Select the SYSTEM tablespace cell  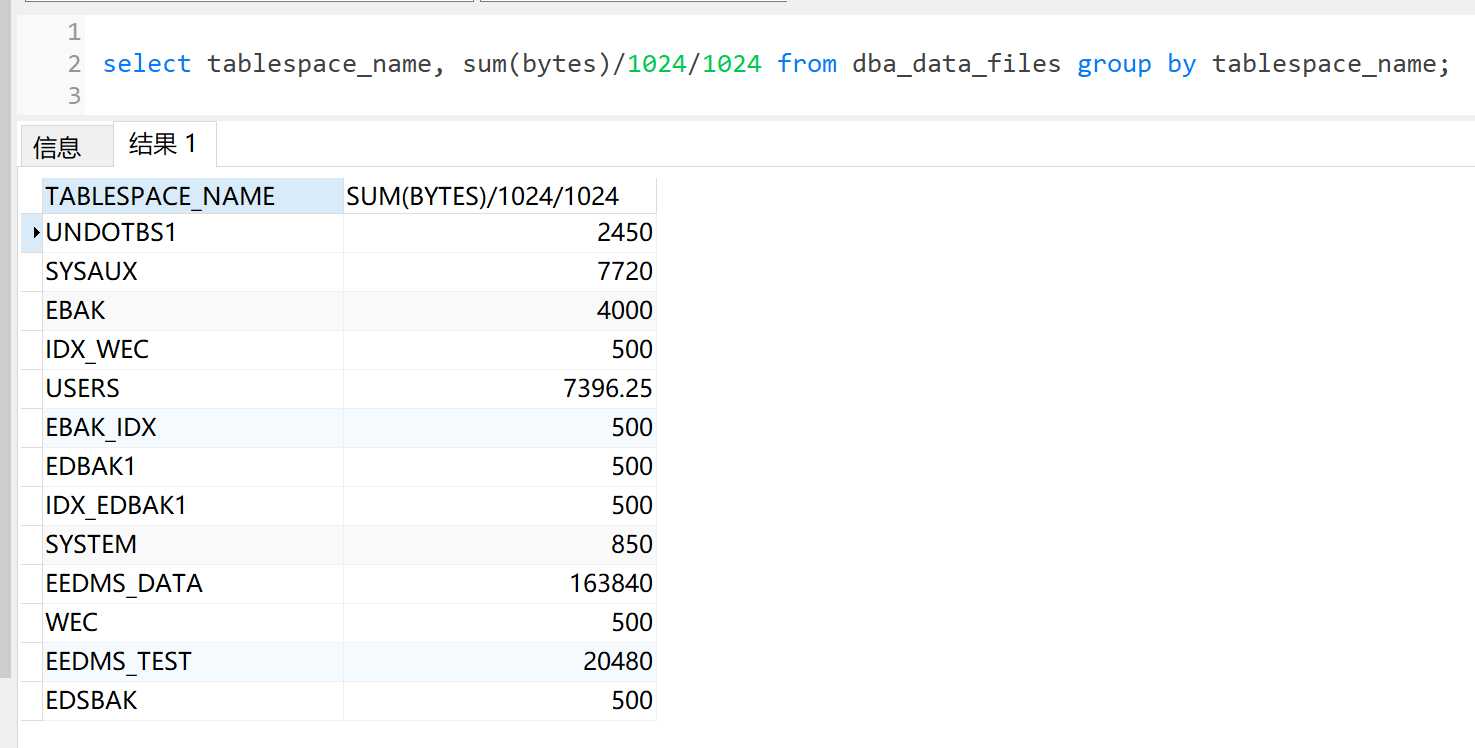pos(193,545)
